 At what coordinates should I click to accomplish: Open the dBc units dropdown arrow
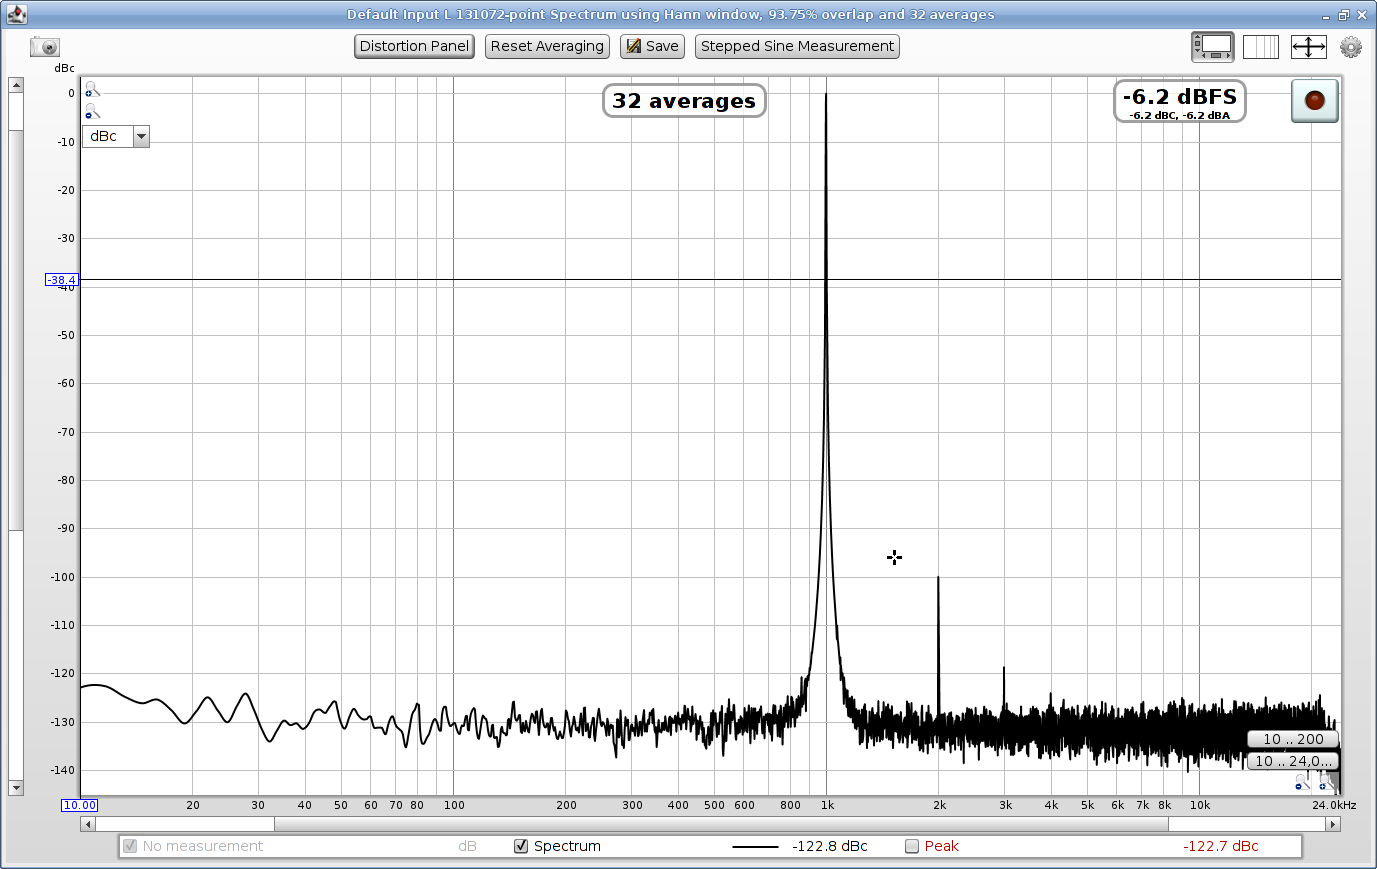pos(141,137)
